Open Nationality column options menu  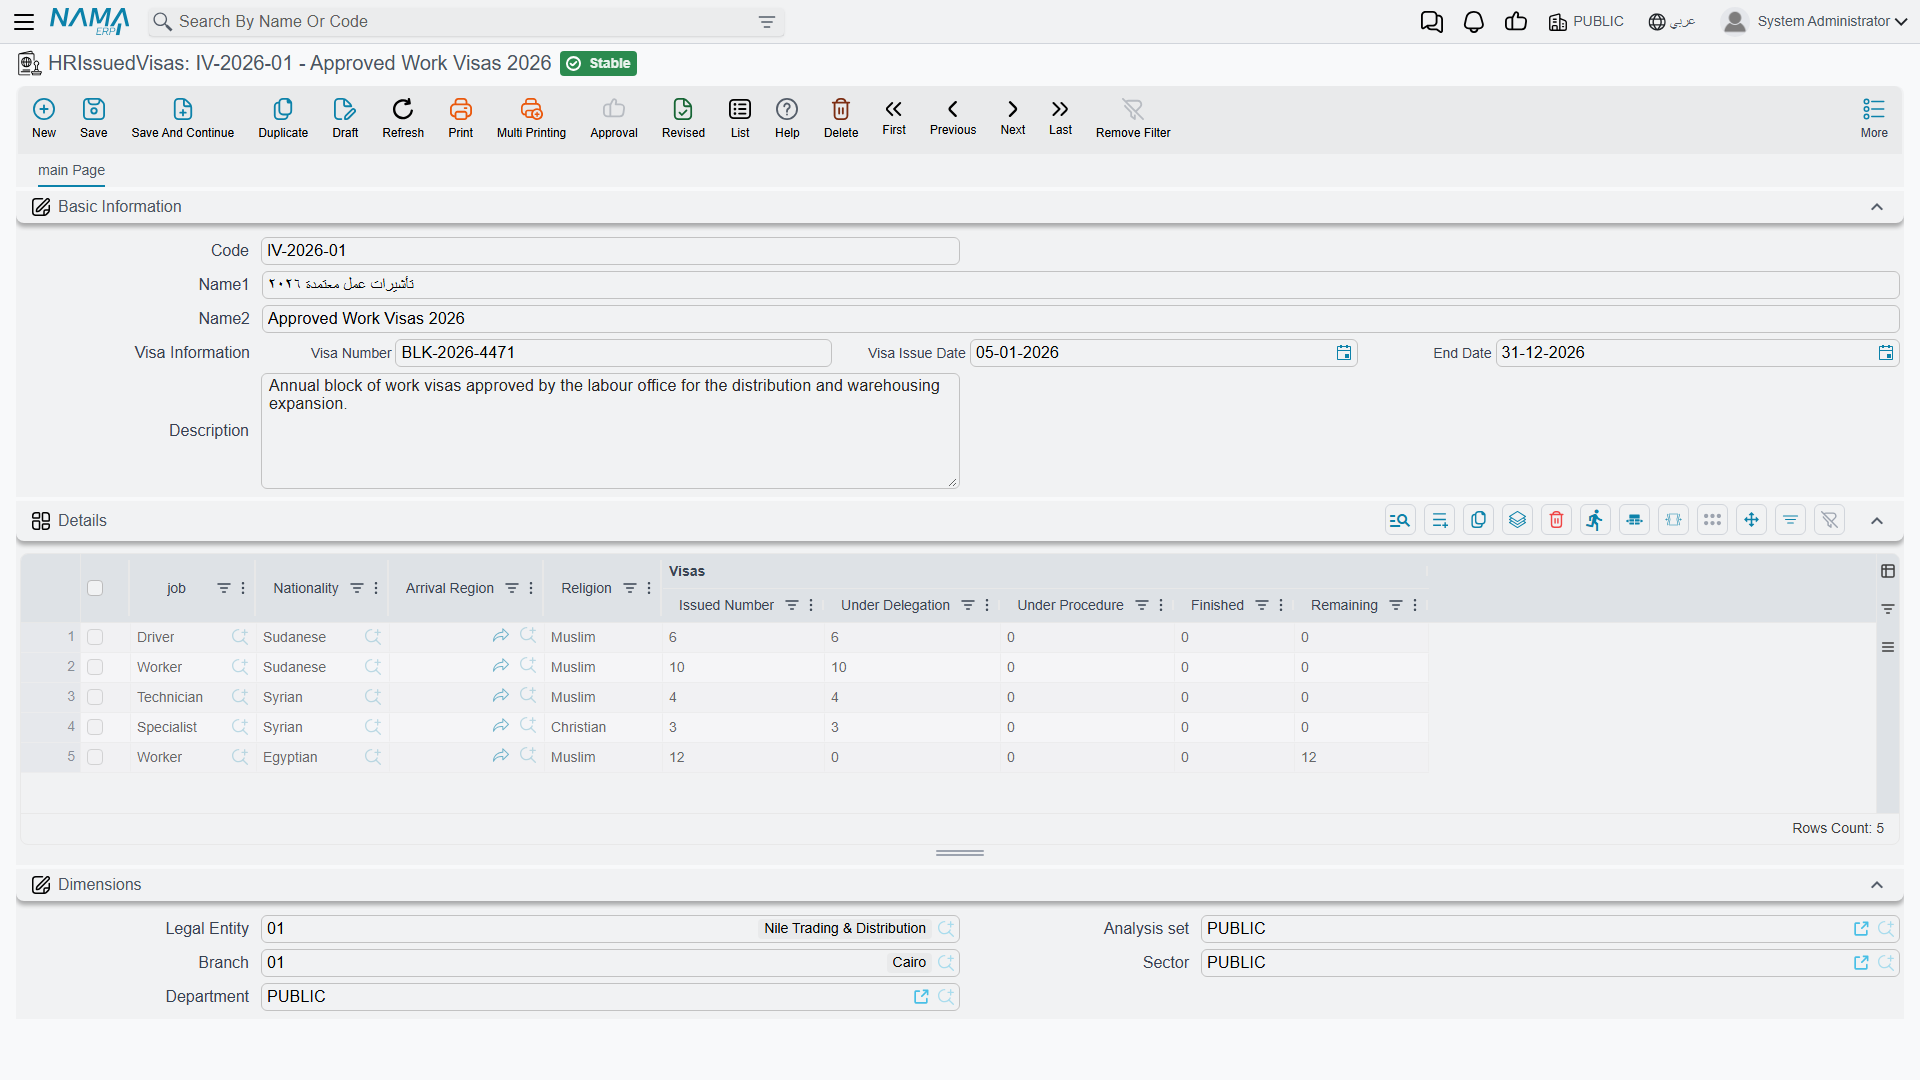click(x=376, y=588)
